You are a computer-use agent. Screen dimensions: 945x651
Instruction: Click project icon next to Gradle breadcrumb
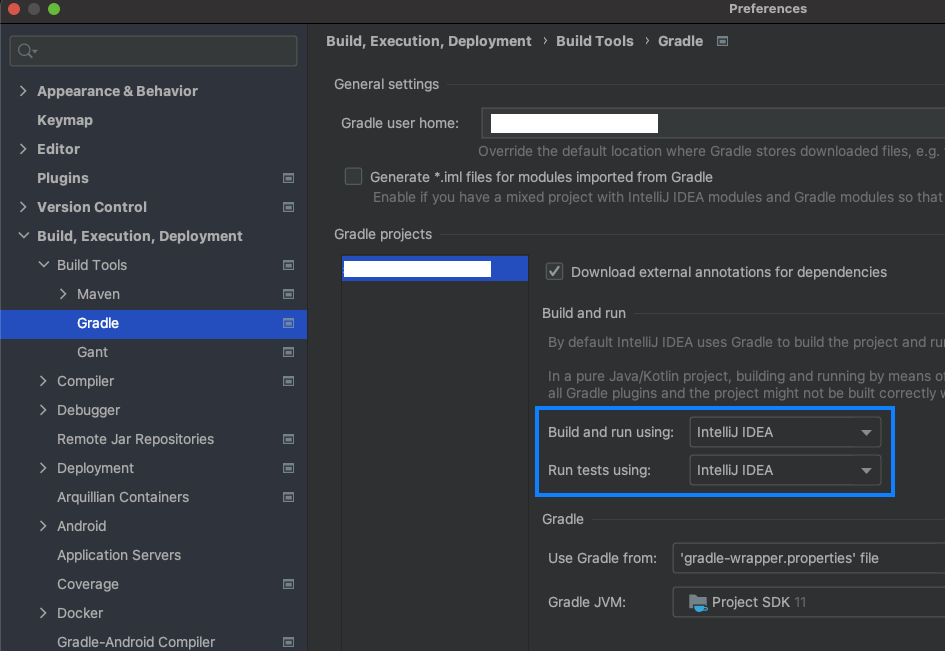click(722, 41)
